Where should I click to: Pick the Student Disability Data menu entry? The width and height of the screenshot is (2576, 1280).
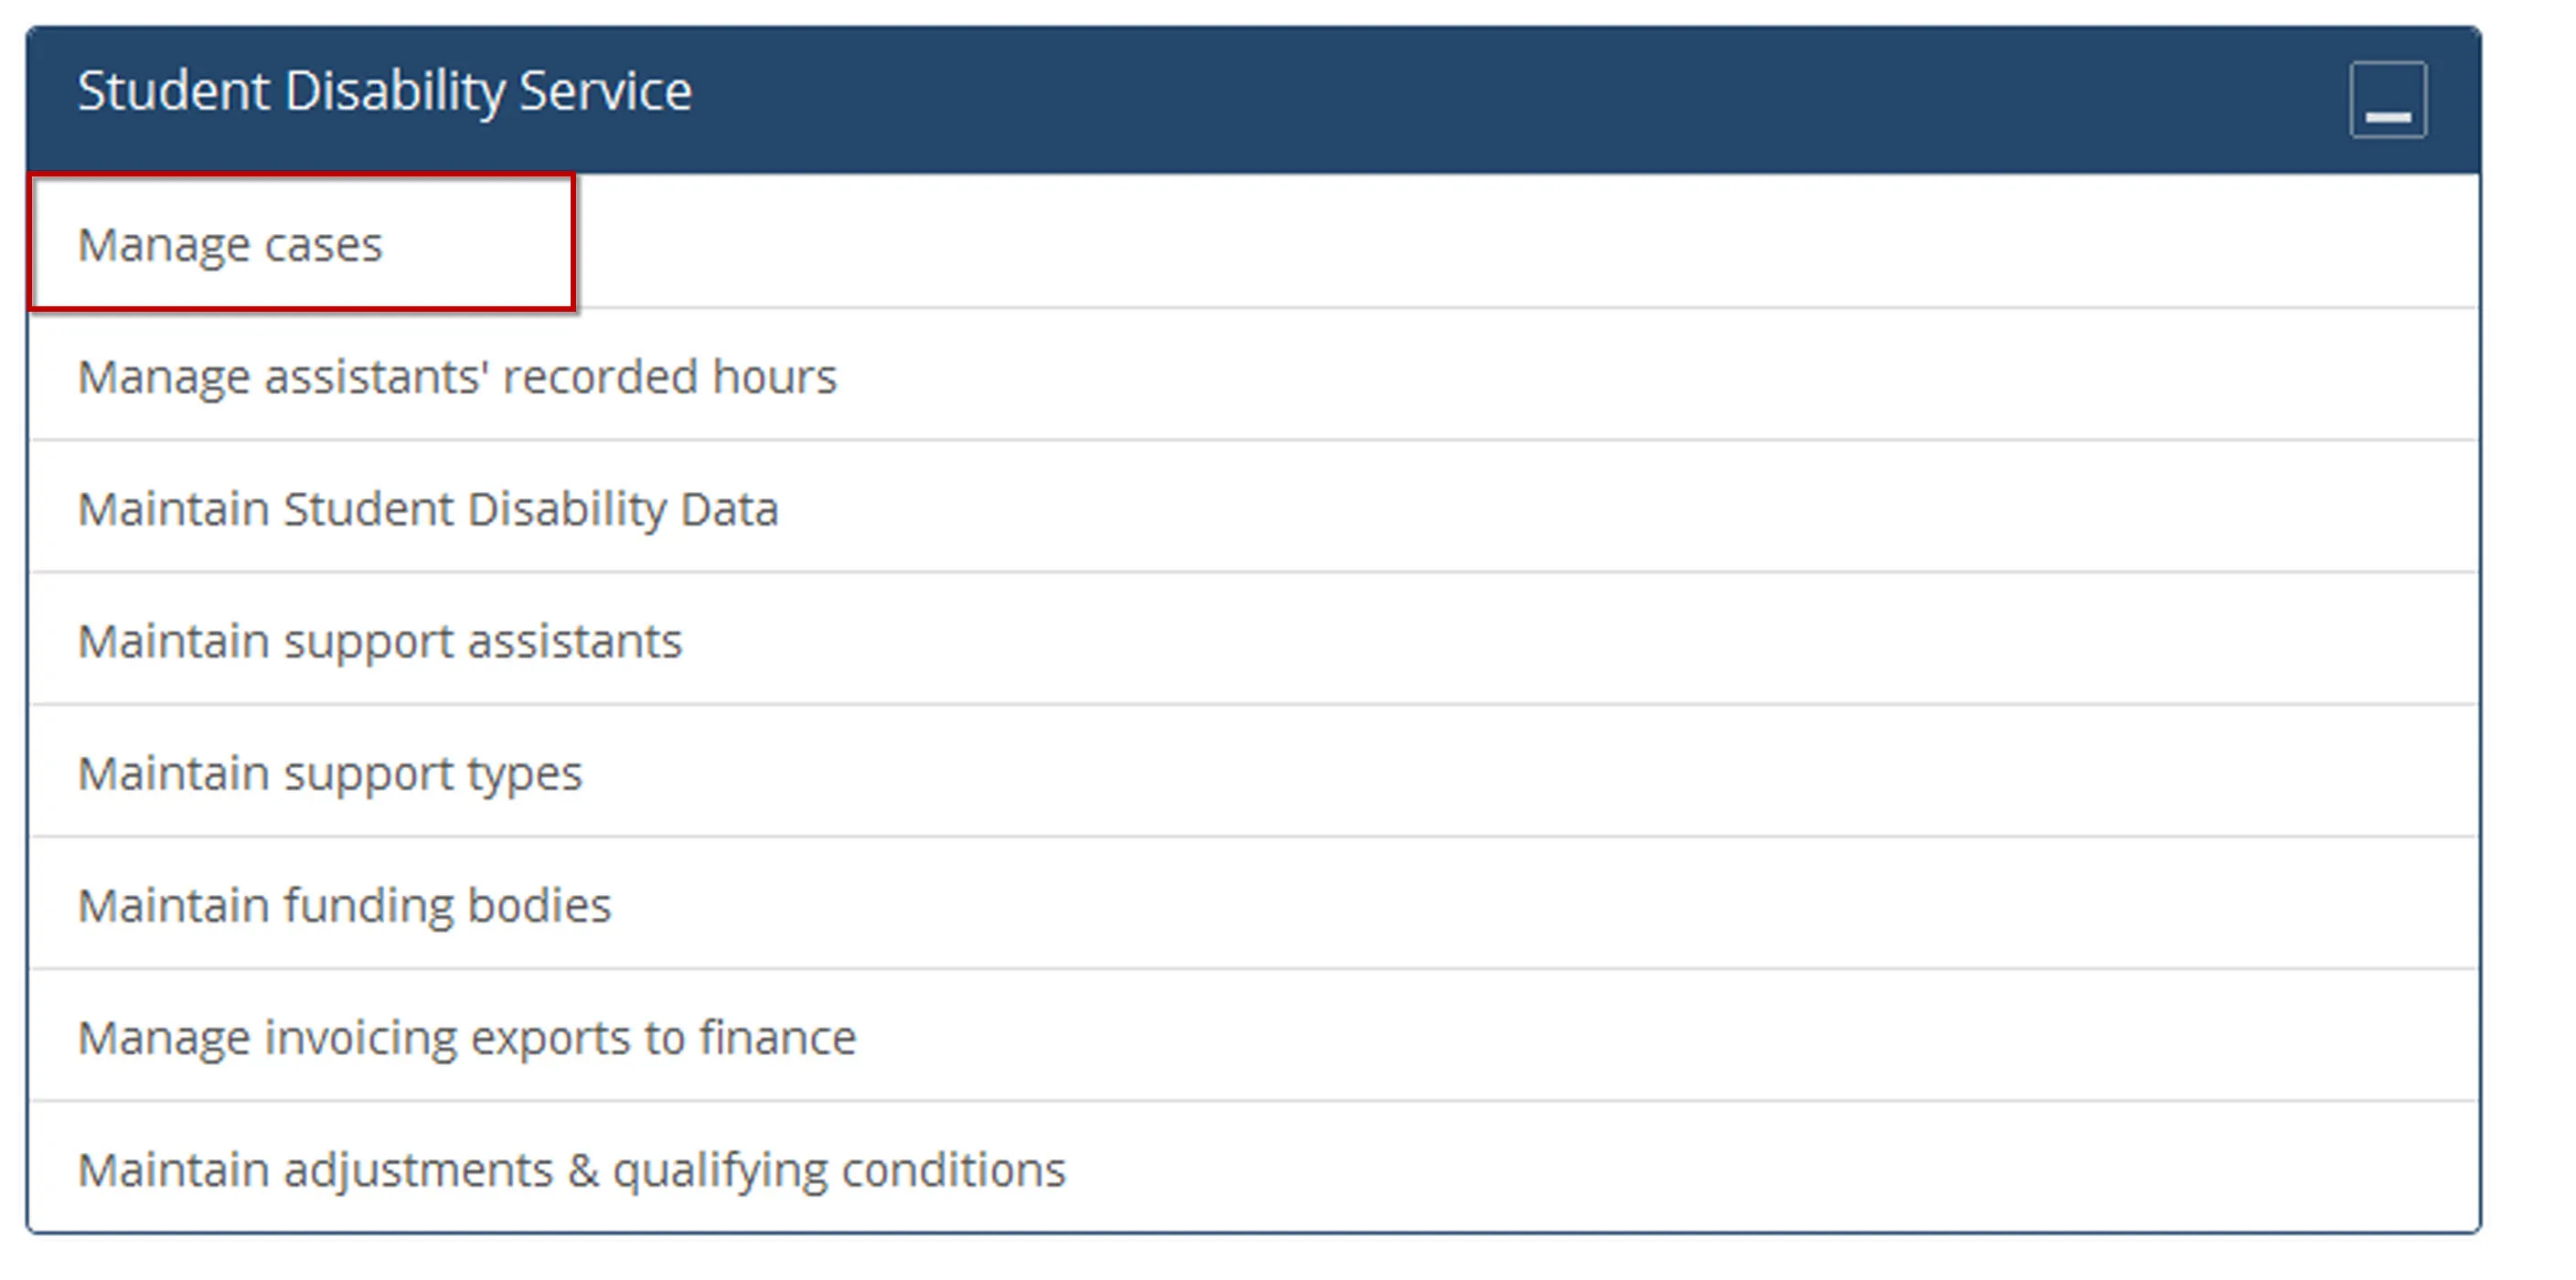click(x=428, y=509)
